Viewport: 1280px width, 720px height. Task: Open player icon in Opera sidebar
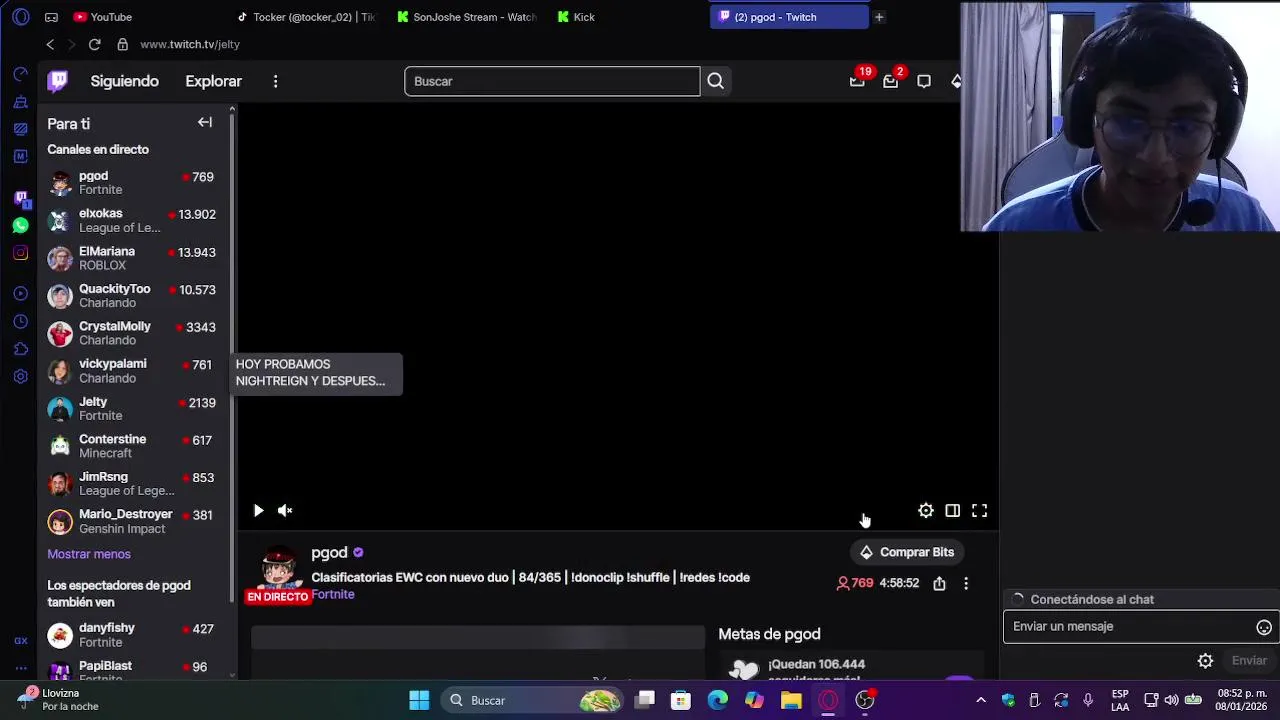point(20,293)
